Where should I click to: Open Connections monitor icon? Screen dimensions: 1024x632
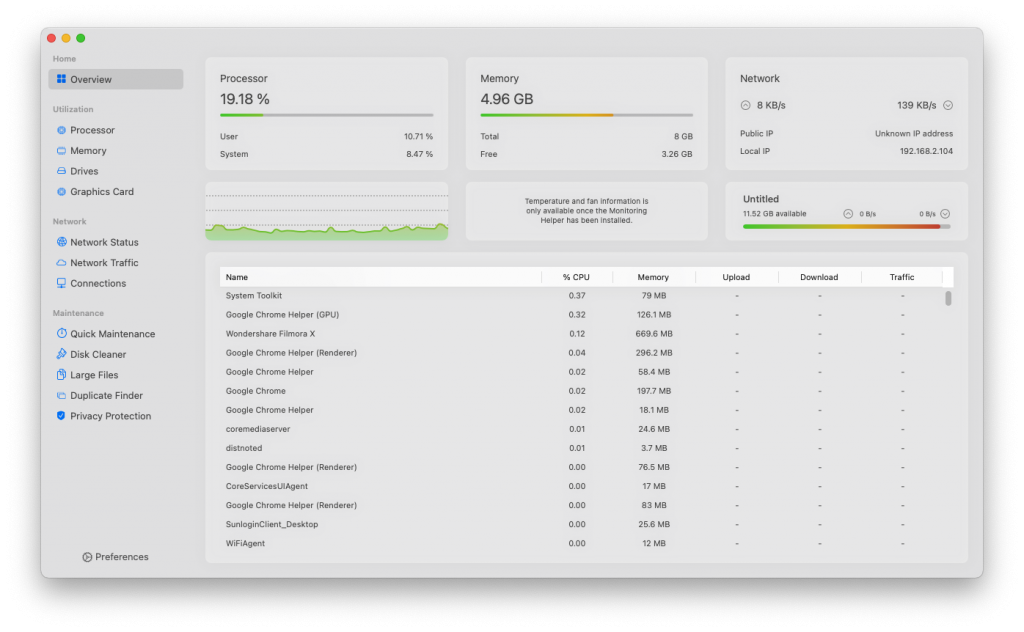tap(61, 283)
